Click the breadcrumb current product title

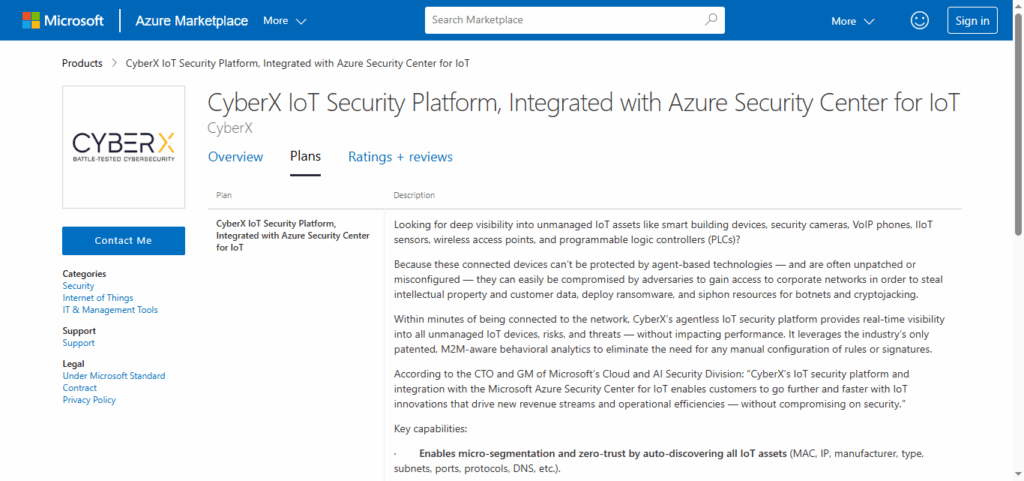coord(298,63)
